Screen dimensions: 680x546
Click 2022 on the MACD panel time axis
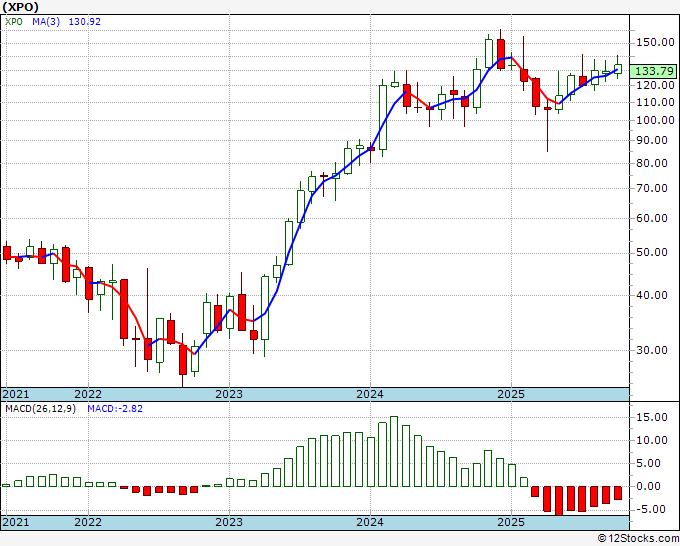[88, 522]
